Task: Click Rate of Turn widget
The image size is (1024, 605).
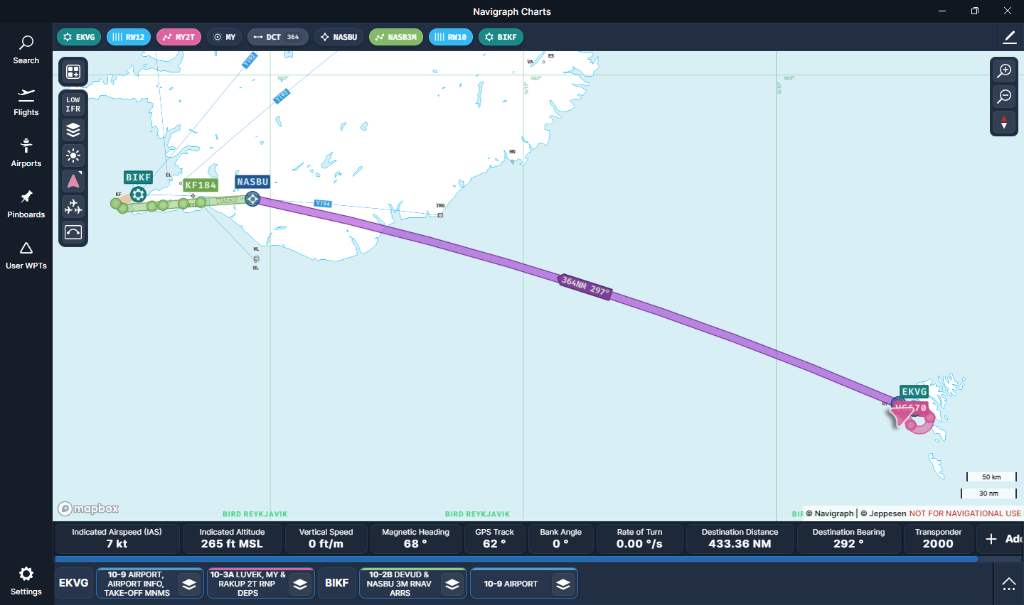Action: [x=639, y=538]
